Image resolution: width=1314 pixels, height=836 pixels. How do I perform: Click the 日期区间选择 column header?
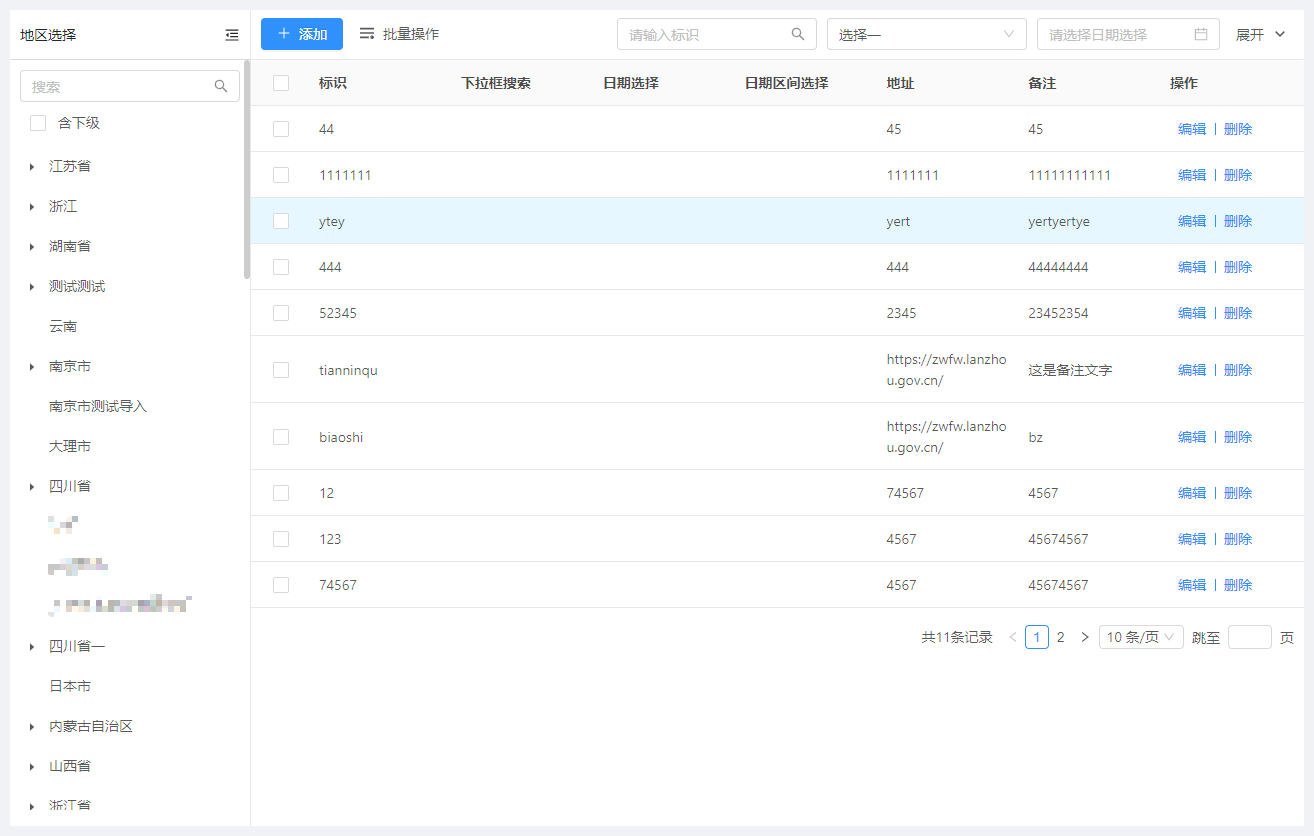pos(787,83)
